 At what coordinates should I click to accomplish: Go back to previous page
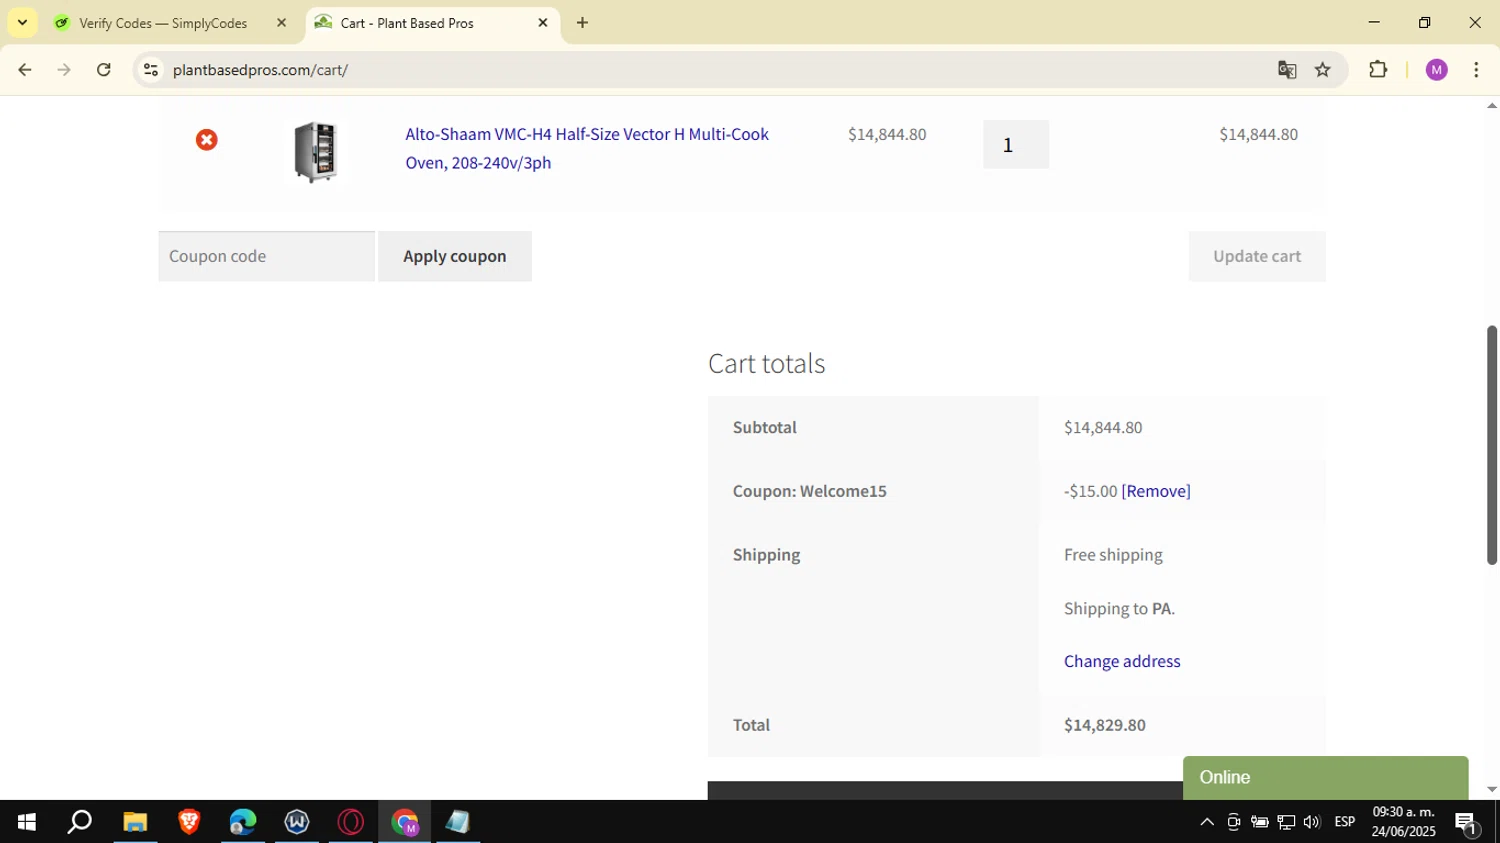(25, 70)
